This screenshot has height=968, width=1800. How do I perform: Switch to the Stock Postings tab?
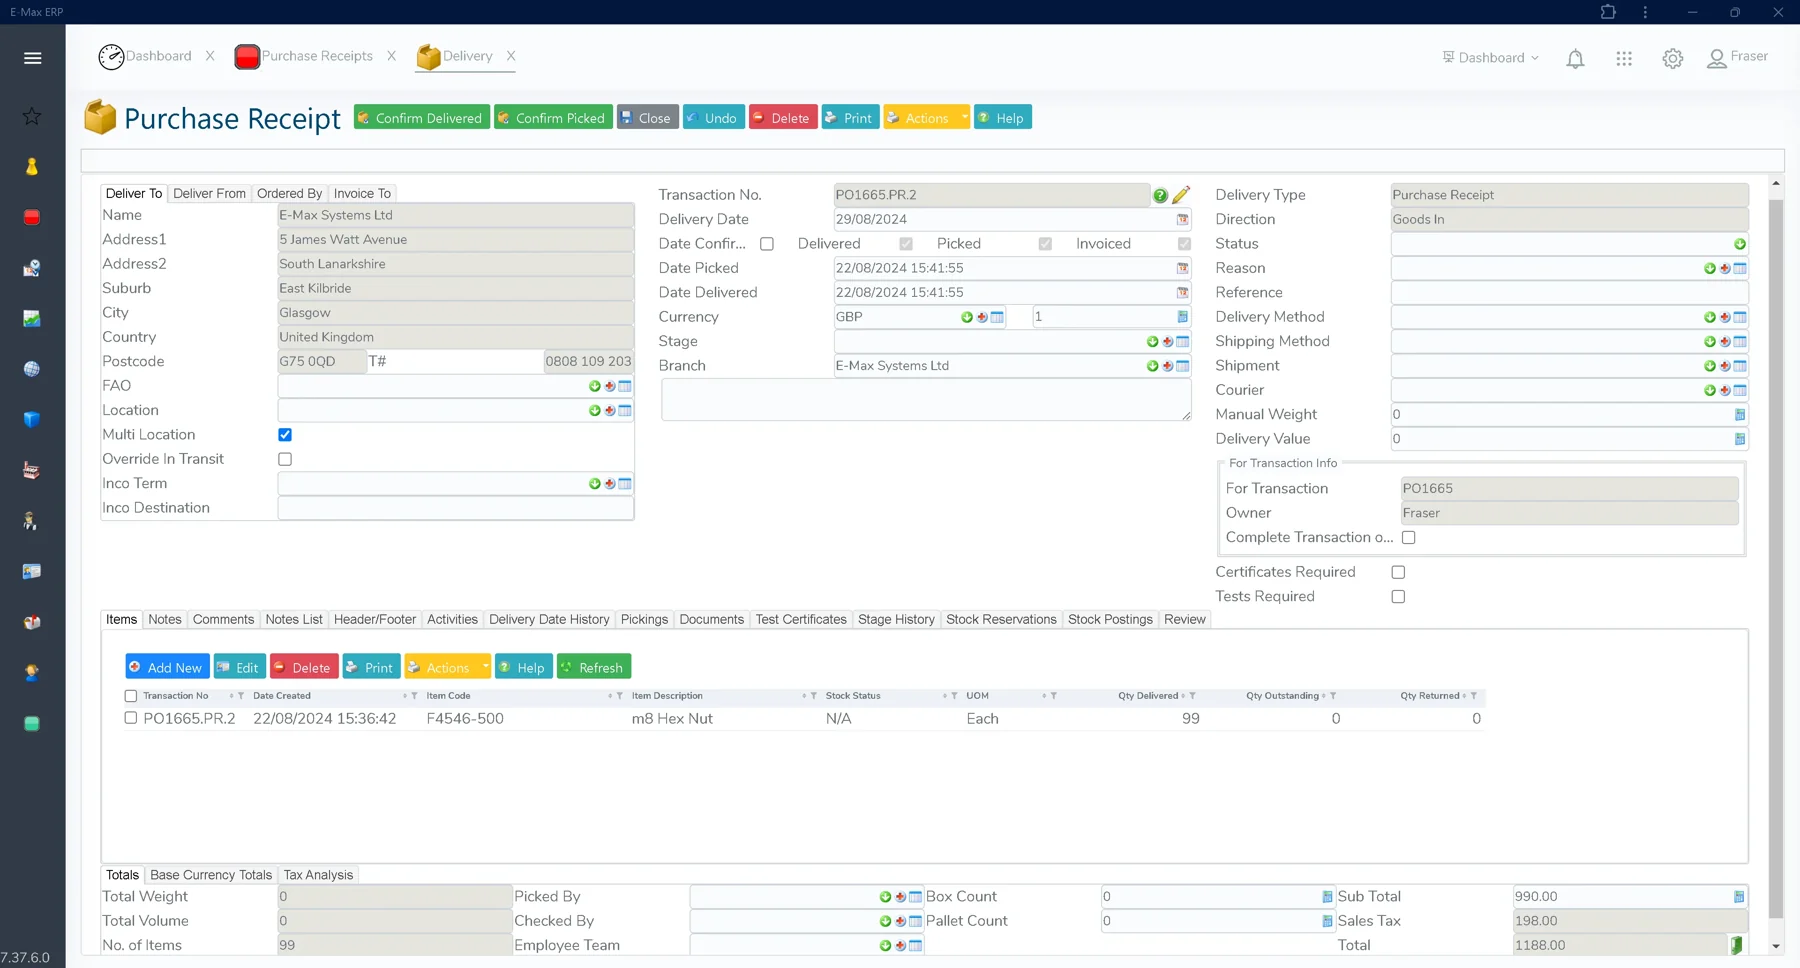(x=1110, y=620)
